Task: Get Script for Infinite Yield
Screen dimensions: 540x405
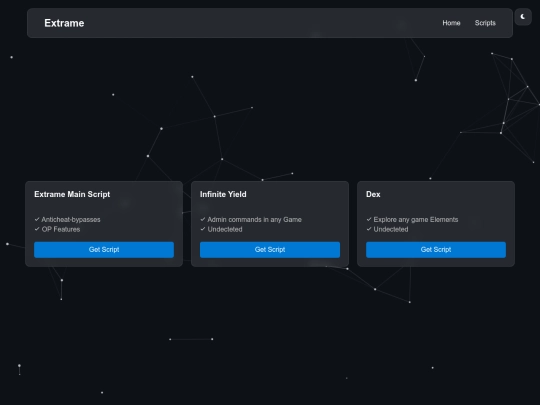Action: coord(270,250)
